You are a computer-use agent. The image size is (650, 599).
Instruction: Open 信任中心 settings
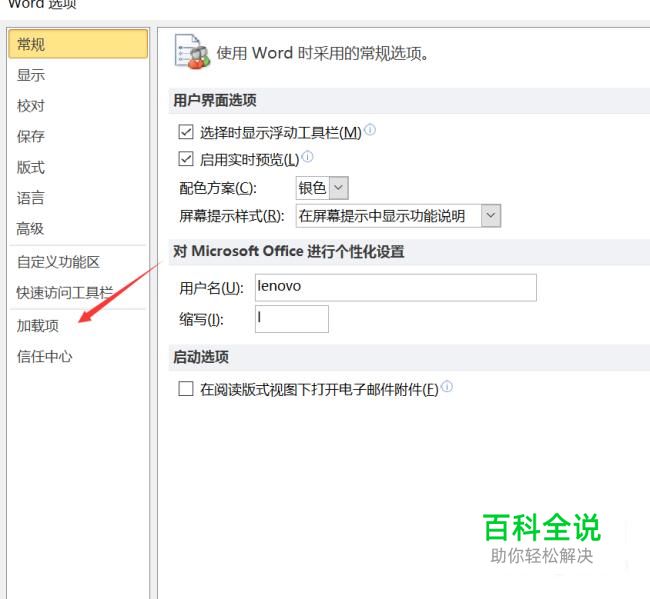tap(44, 356)
